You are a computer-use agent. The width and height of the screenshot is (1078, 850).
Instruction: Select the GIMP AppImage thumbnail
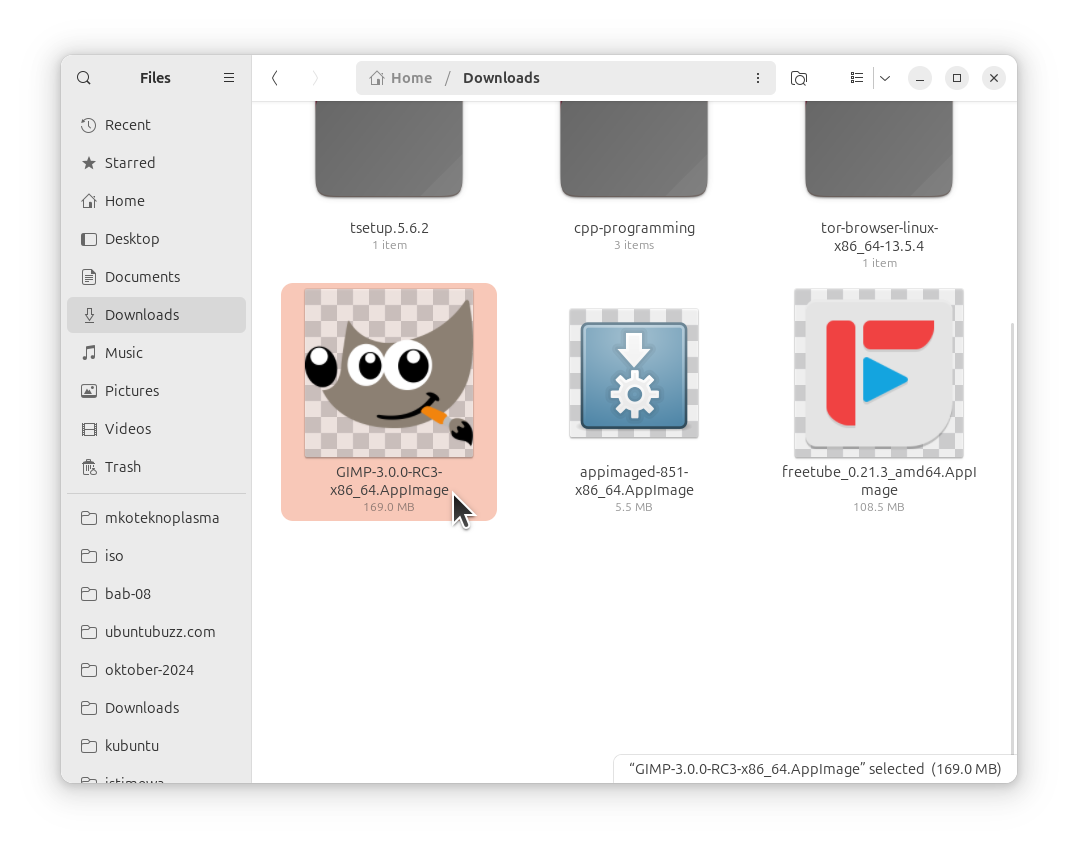[x=389, y=373]
